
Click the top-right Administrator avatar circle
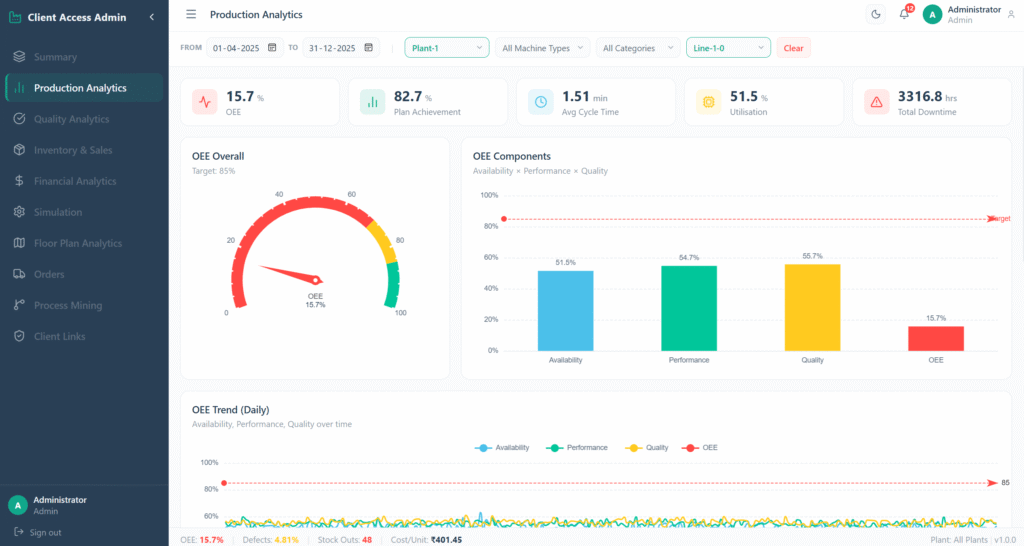(x=932, y=14)
